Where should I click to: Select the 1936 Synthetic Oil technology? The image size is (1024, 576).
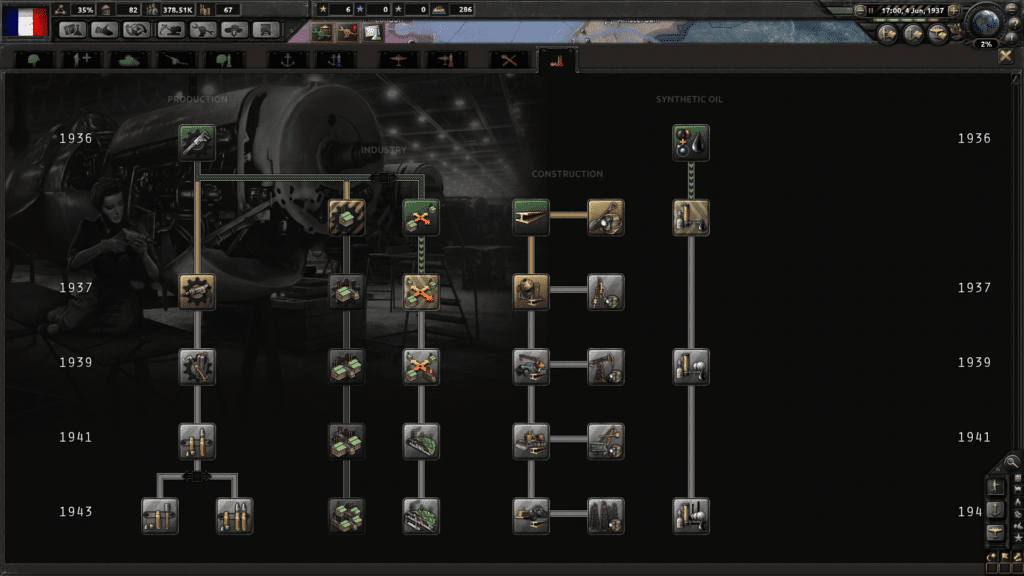coord(691,142)
